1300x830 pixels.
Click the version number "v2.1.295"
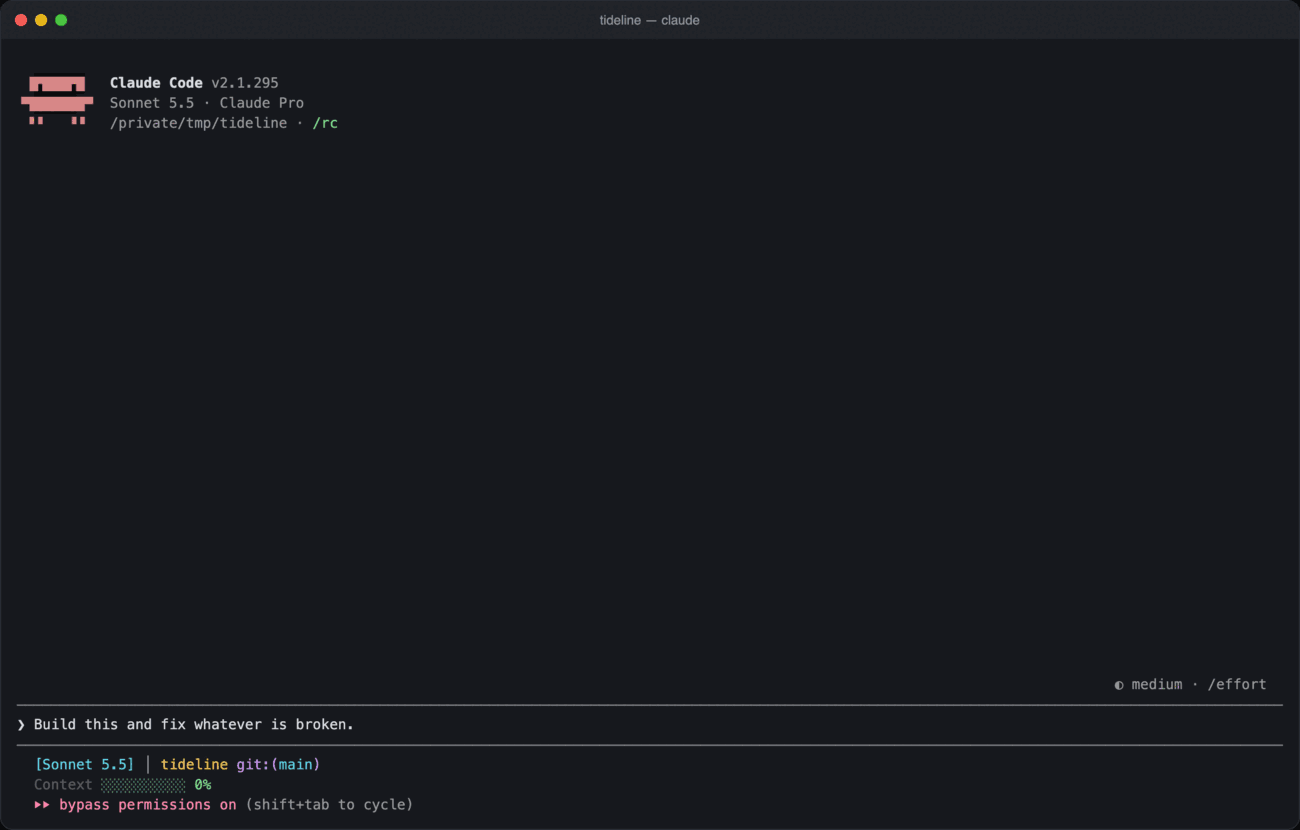(x=245, y=83)
